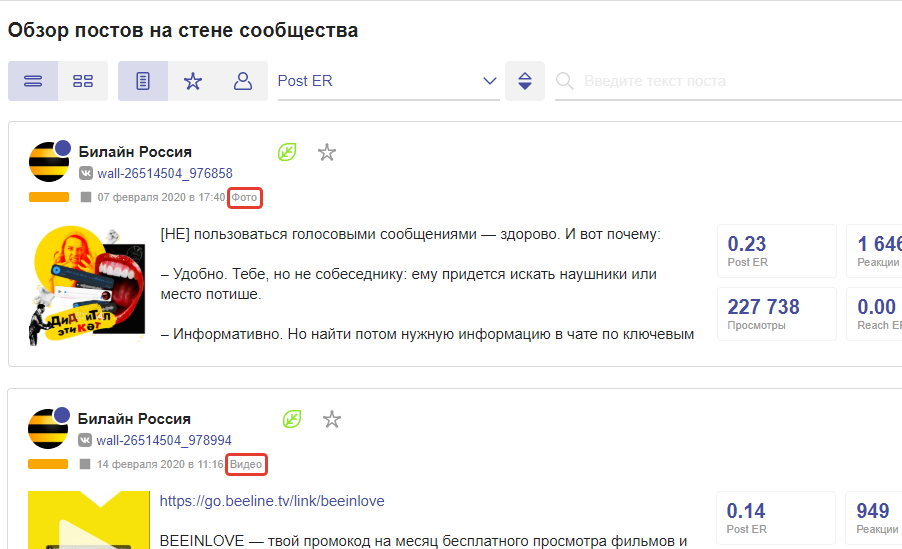
Task: Click the BEEINLOVE post text
Action: (423, 541)
